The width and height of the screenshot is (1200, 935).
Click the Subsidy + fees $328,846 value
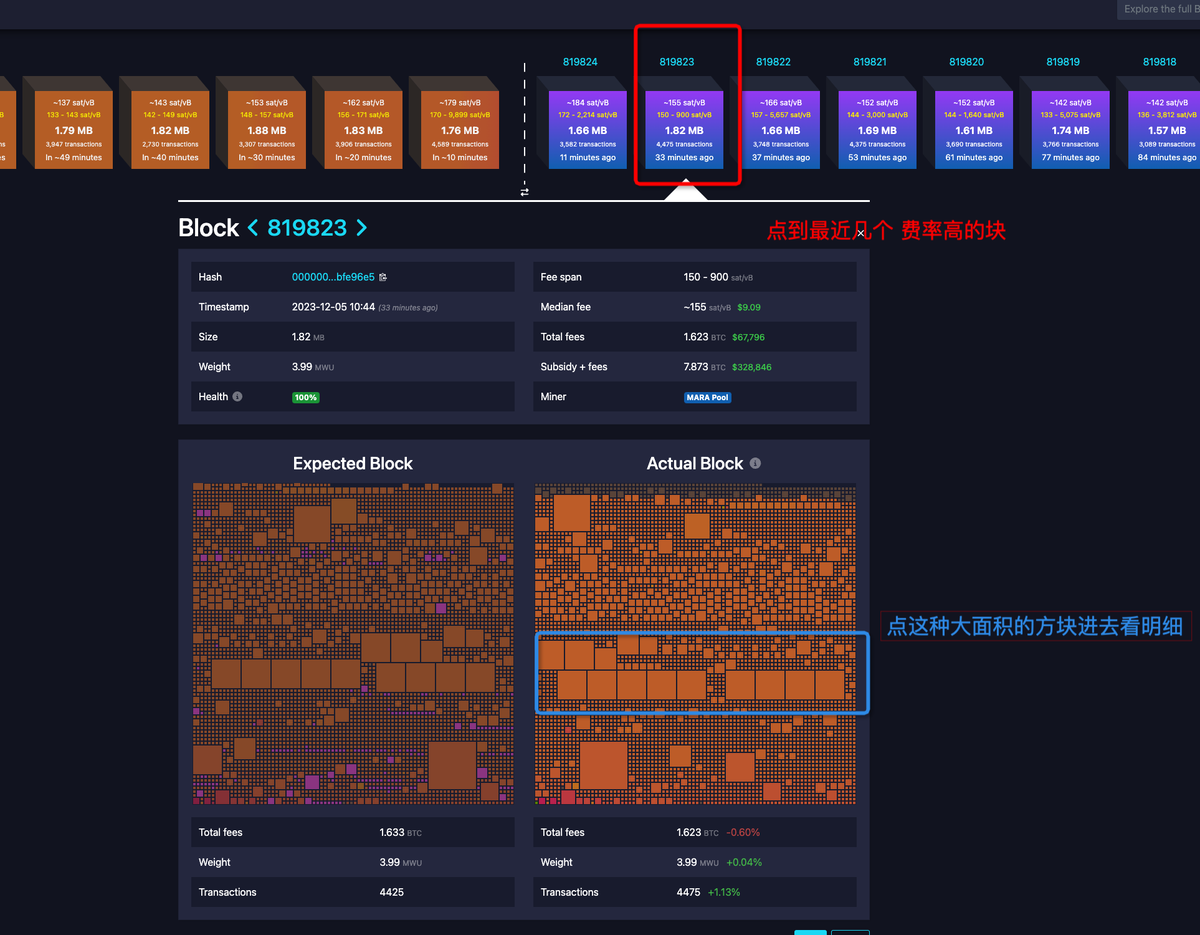pyautogui.click(x=752, y=367)
